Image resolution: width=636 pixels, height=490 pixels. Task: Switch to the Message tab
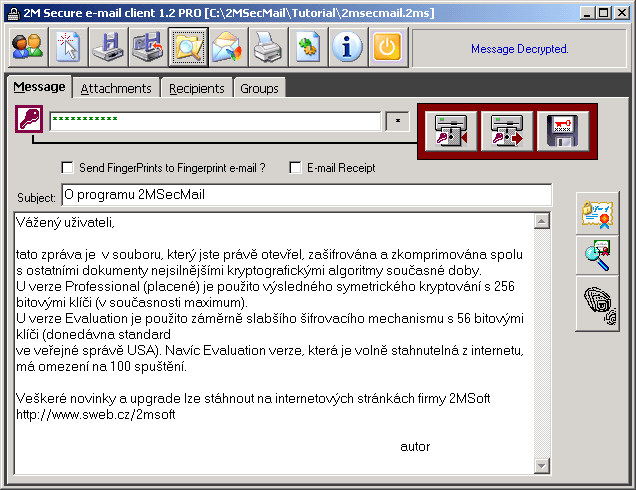click(x=39, y=87)
